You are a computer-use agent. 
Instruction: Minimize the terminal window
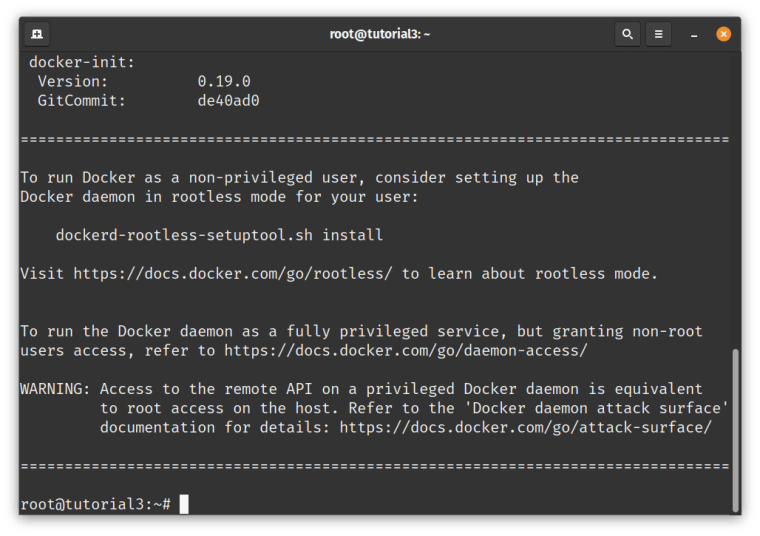(x=694, y=35)
